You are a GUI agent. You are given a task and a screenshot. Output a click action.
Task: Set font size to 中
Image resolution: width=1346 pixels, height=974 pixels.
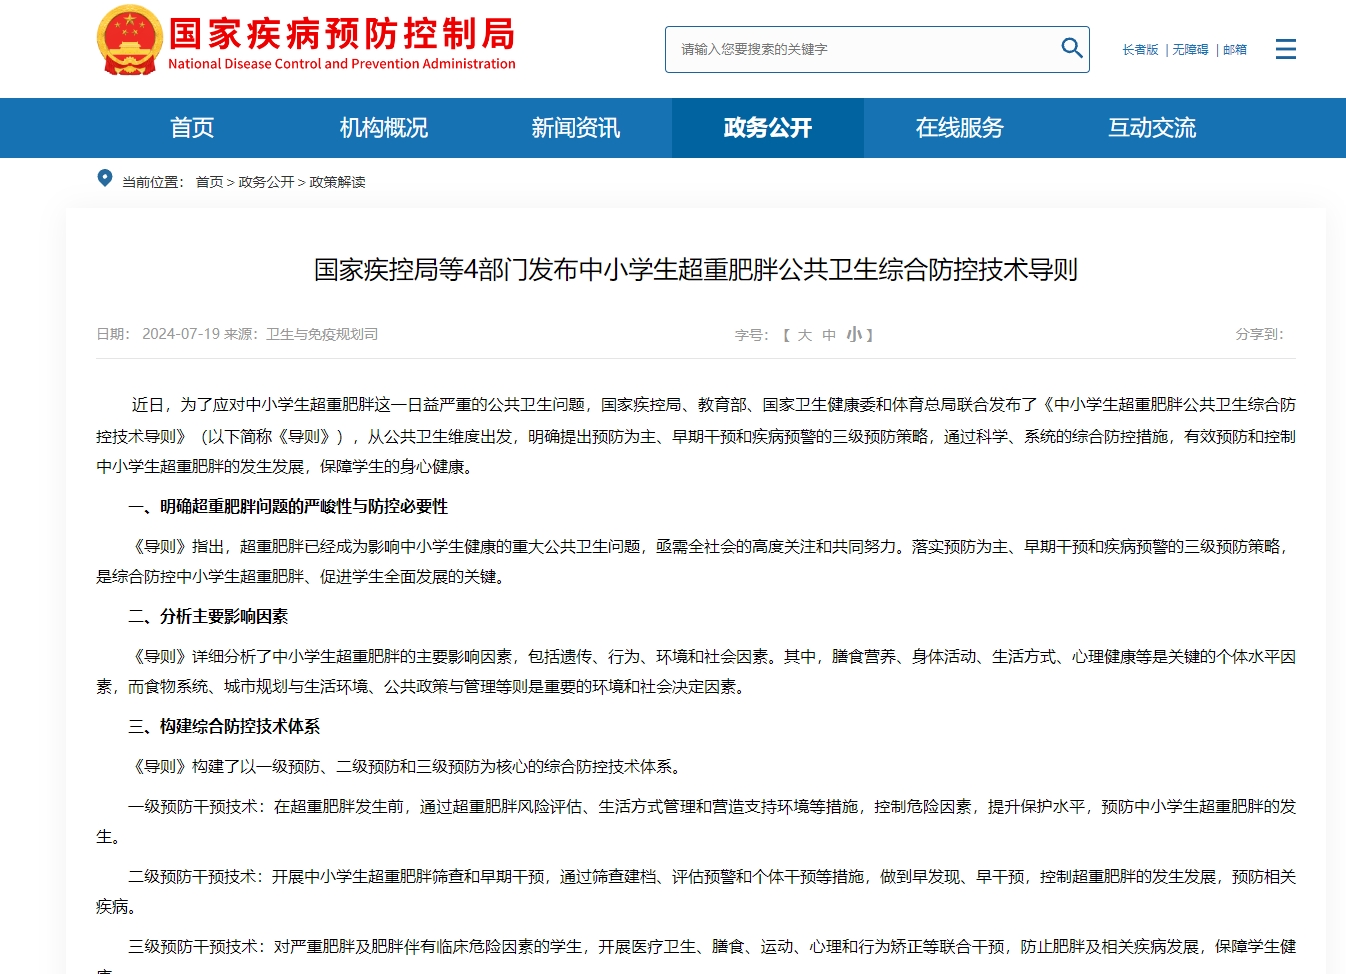pos(829,335)
